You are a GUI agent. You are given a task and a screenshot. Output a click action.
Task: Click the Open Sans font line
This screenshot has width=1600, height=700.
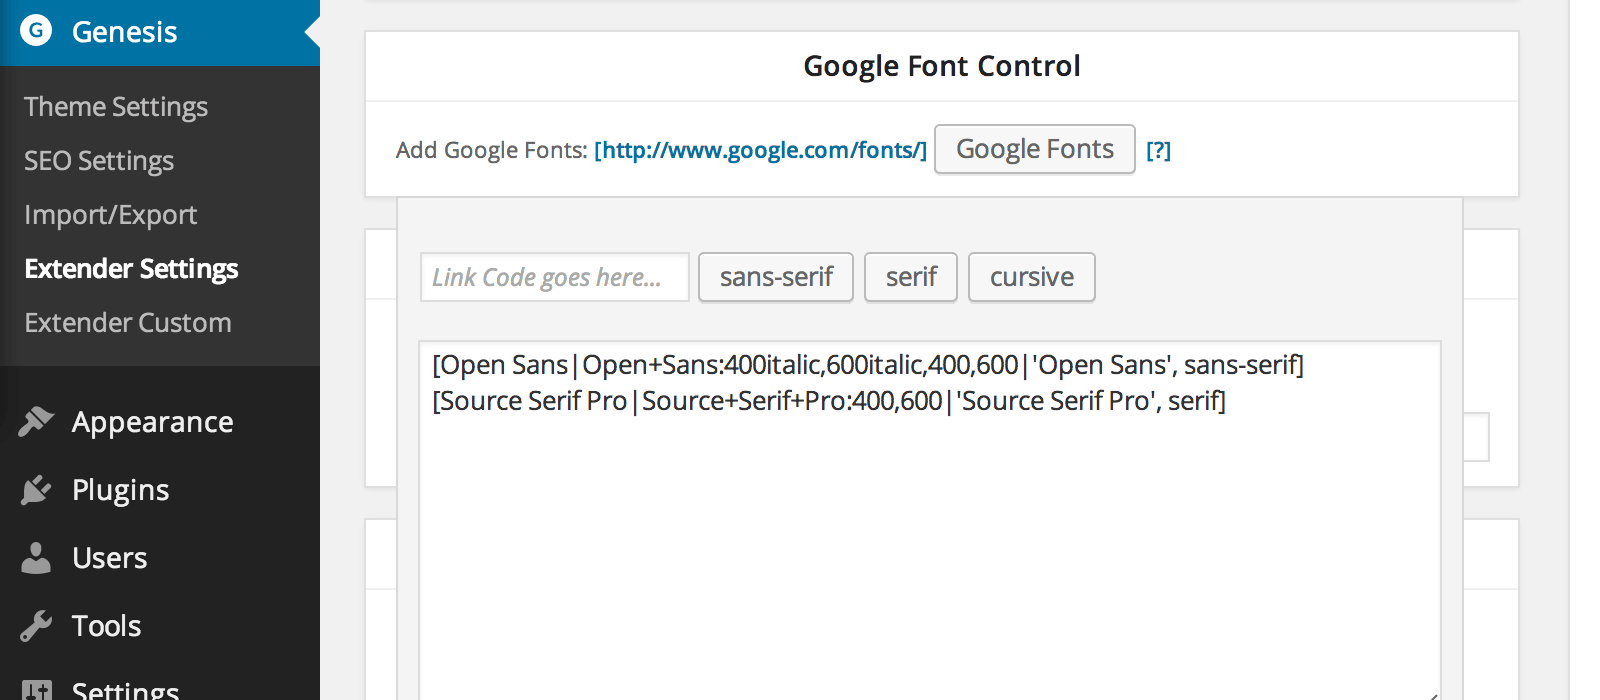coord(868,365)
